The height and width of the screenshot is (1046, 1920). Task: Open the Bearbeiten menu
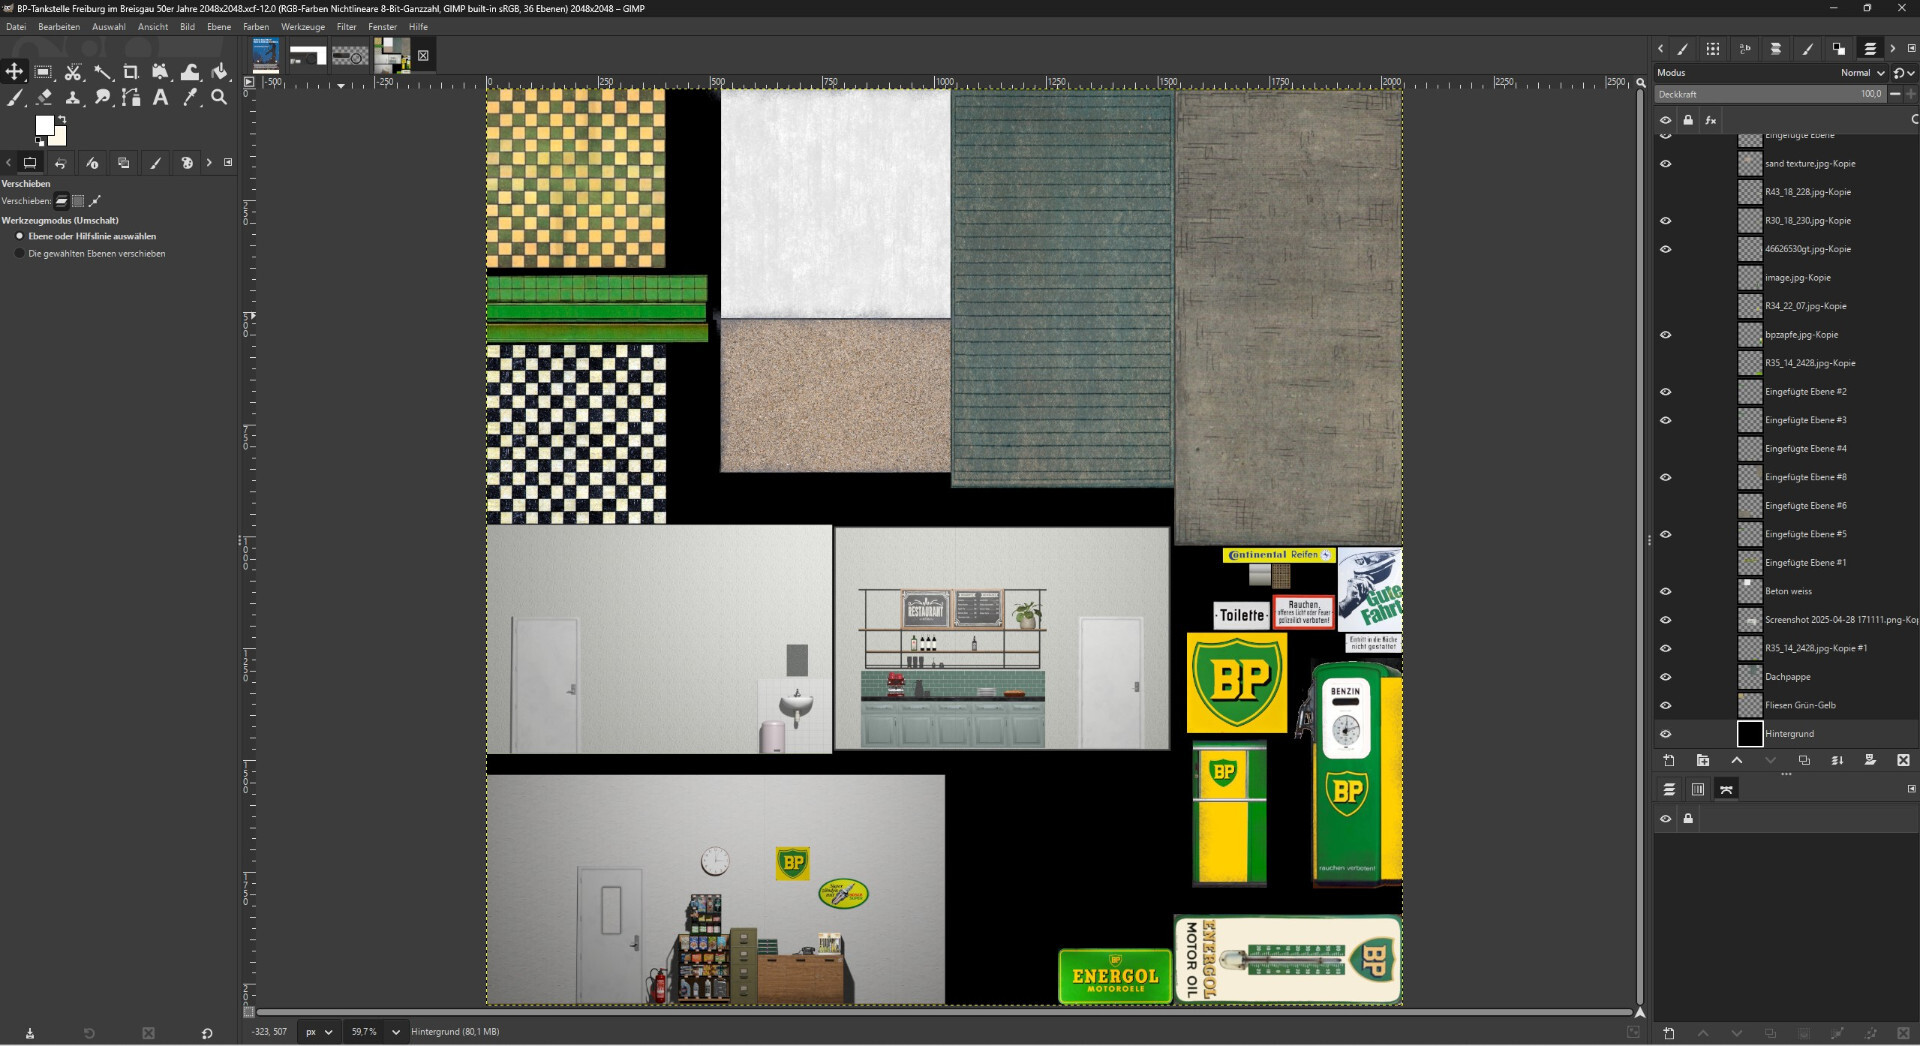59,27
